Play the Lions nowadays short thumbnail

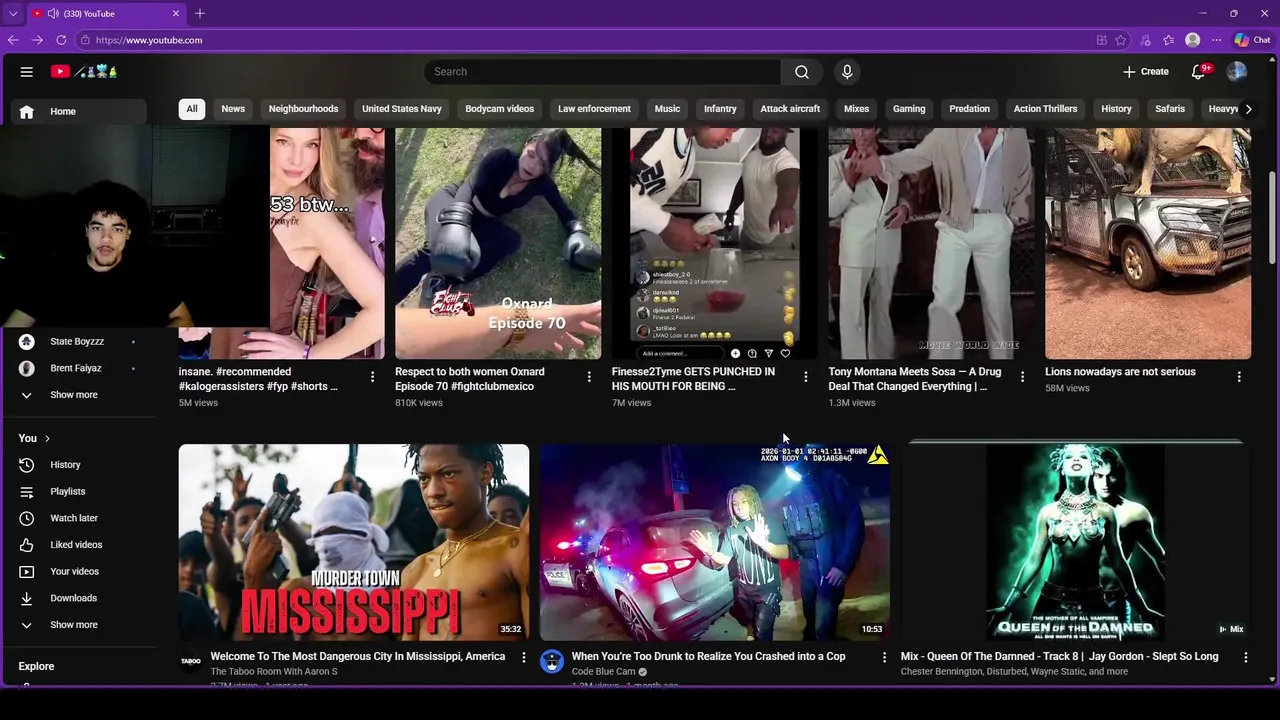(x=1148, y=243)
